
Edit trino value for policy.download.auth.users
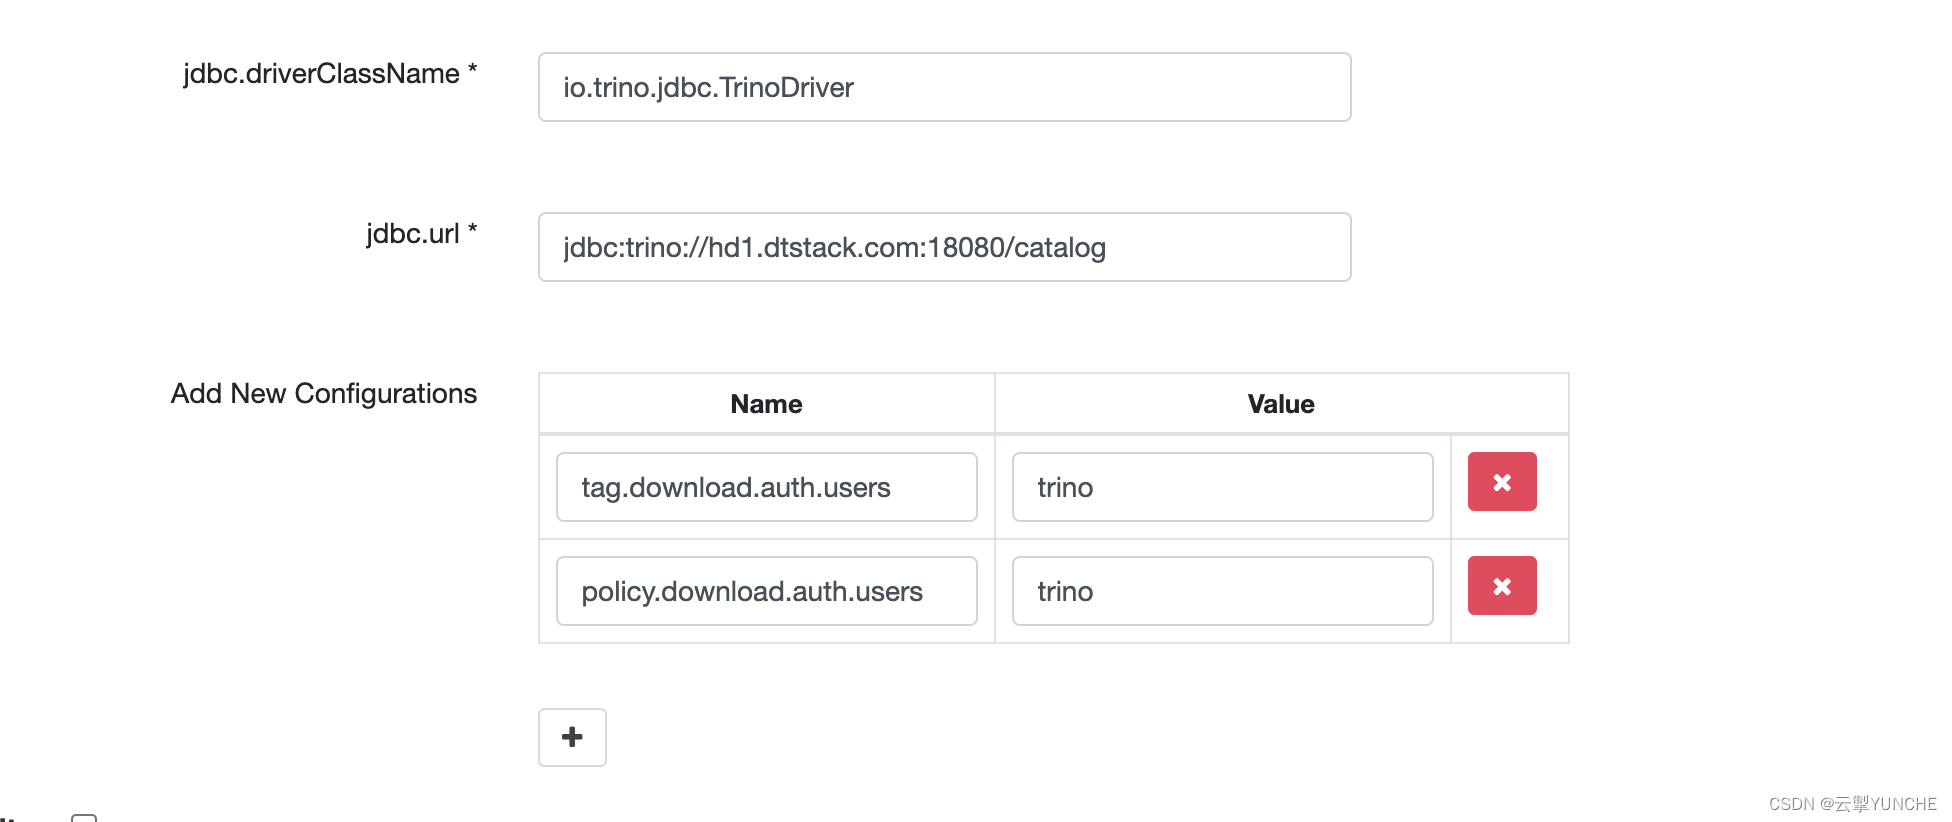click(x=1223, y=591)
